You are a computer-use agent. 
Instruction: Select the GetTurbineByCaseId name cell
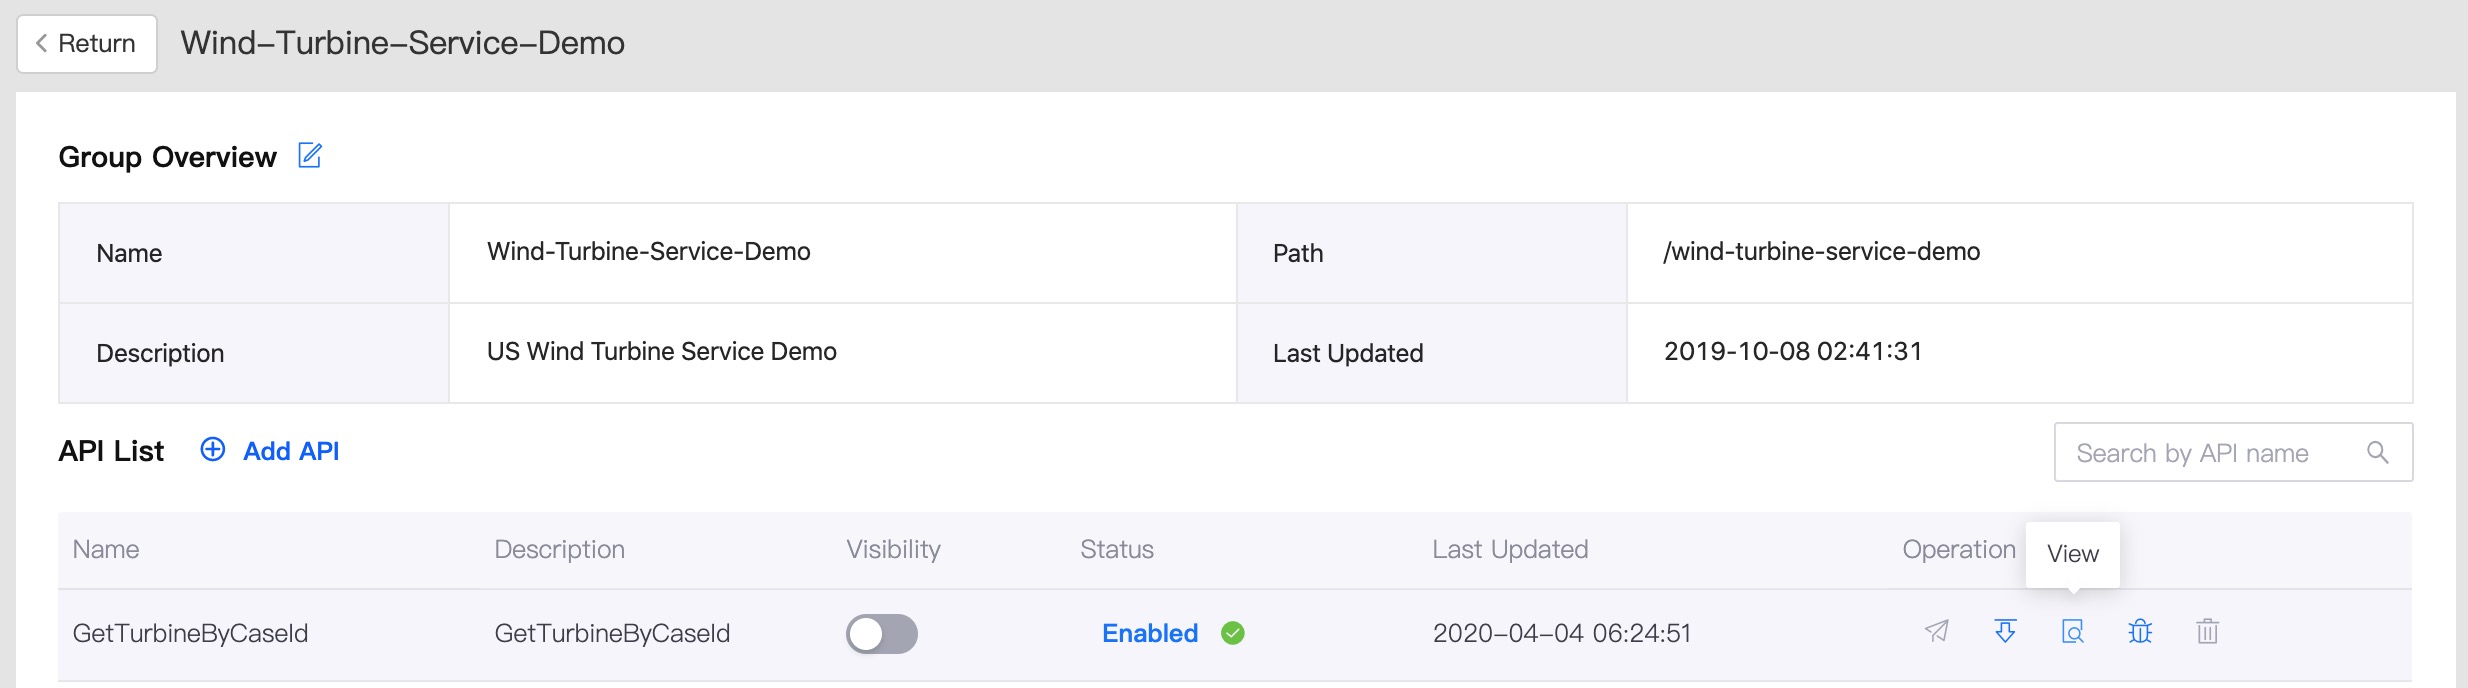point(190,634)
